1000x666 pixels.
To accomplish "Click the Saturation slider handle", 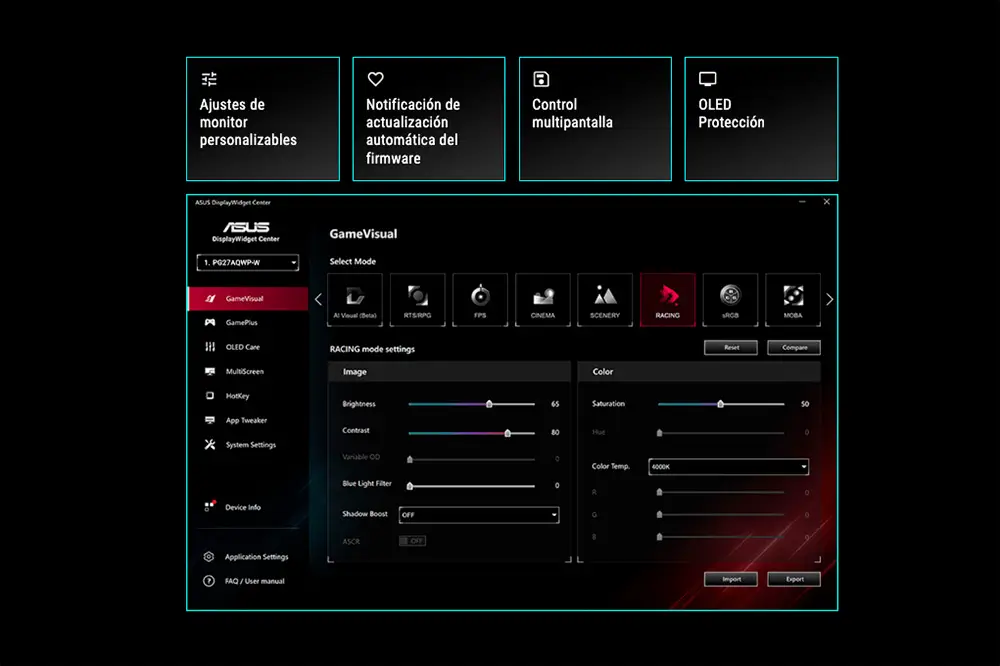I will pos(721,404).
